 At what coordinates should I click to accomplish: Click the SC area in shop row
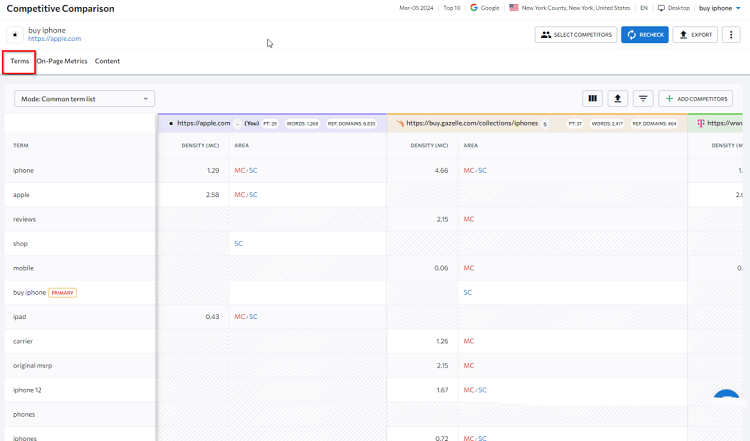click(239, 243)
